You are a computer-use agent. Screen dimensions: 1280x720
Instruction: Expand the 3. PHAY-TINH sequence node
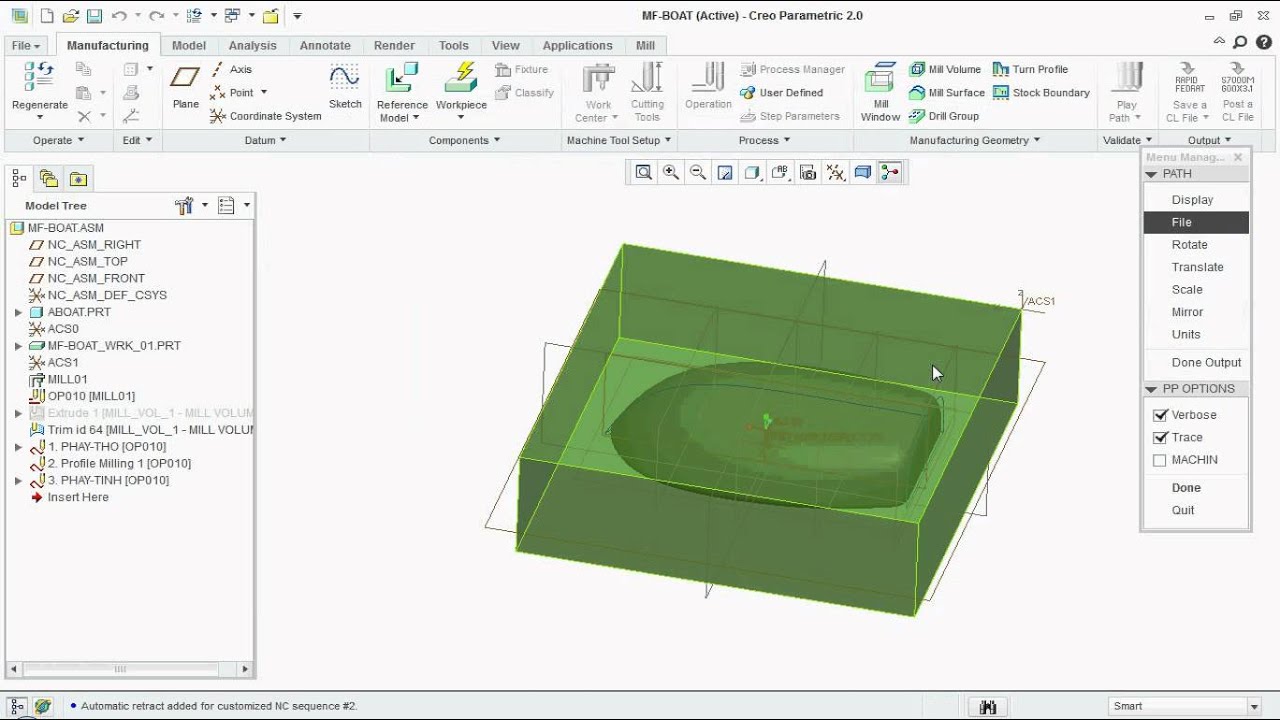tap(18, 481)
